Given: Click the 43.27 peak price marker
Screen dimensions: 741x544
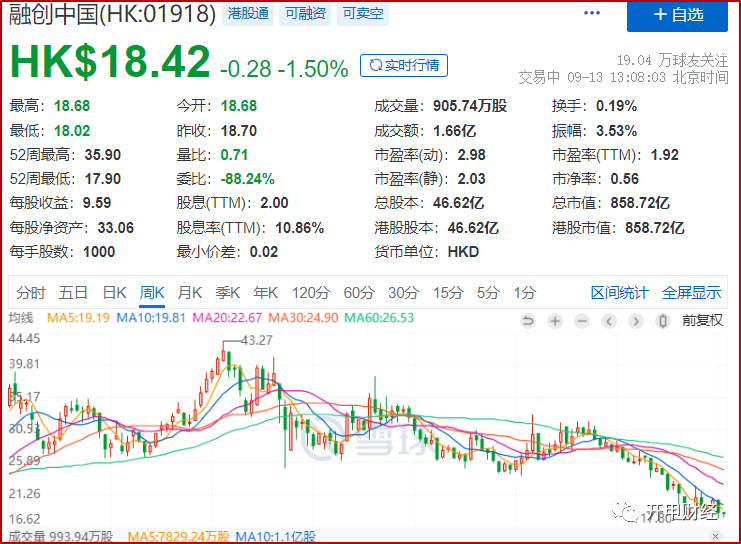Looking at the screenshot, I should coord(257,340).
